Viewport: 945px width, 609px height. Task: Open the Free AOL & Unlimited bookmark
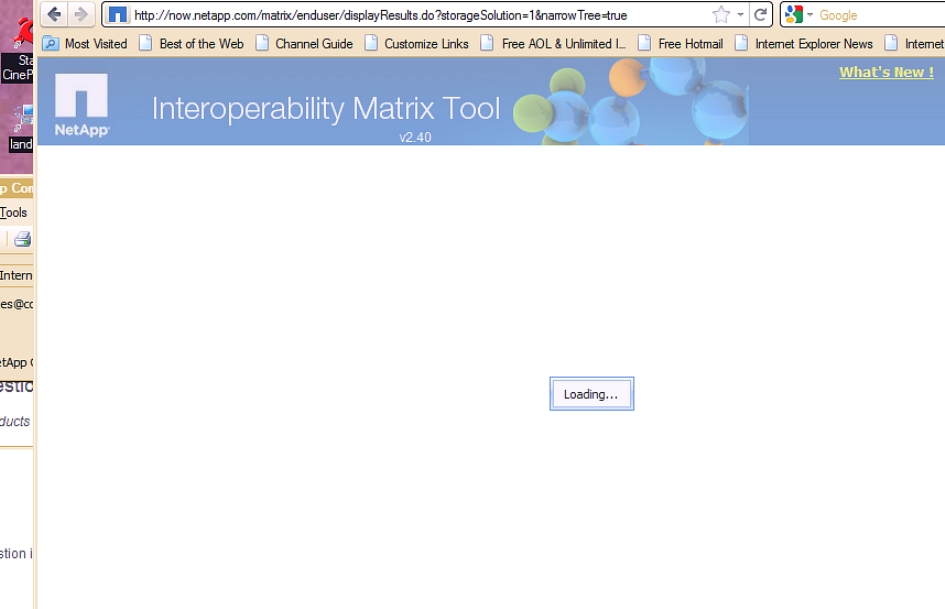coord(553,44)
